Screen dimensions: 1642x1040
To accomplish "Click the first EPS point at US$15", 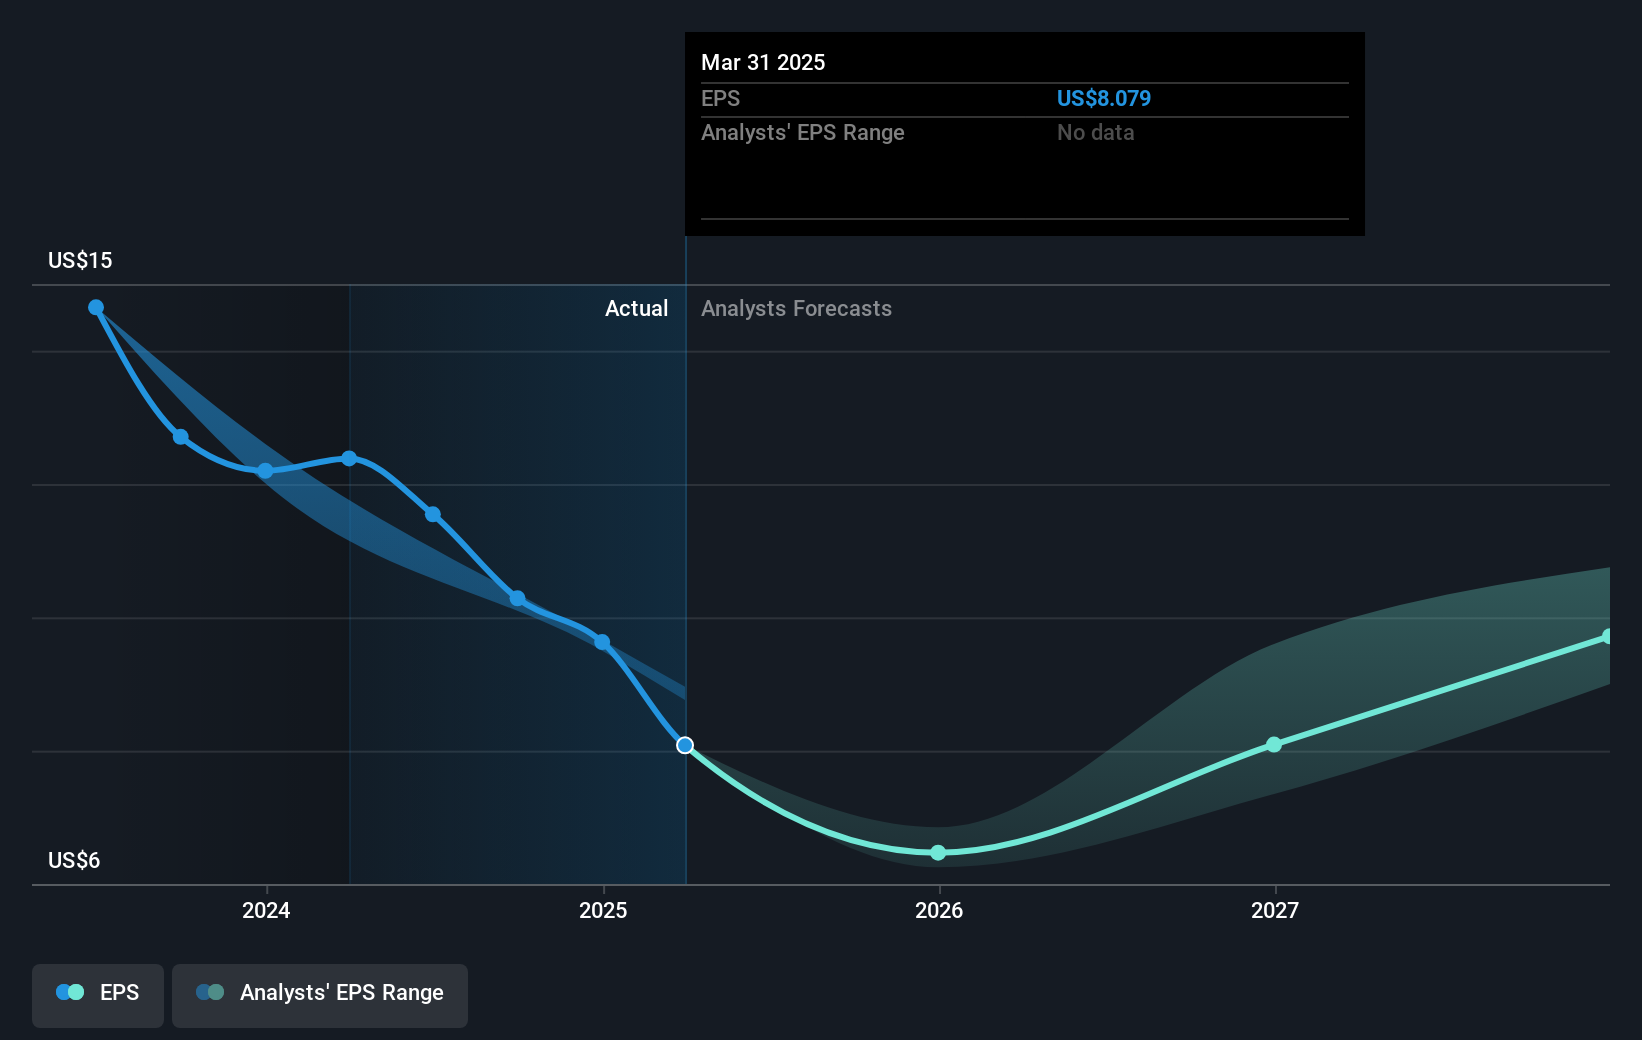I will click(96, 308).
